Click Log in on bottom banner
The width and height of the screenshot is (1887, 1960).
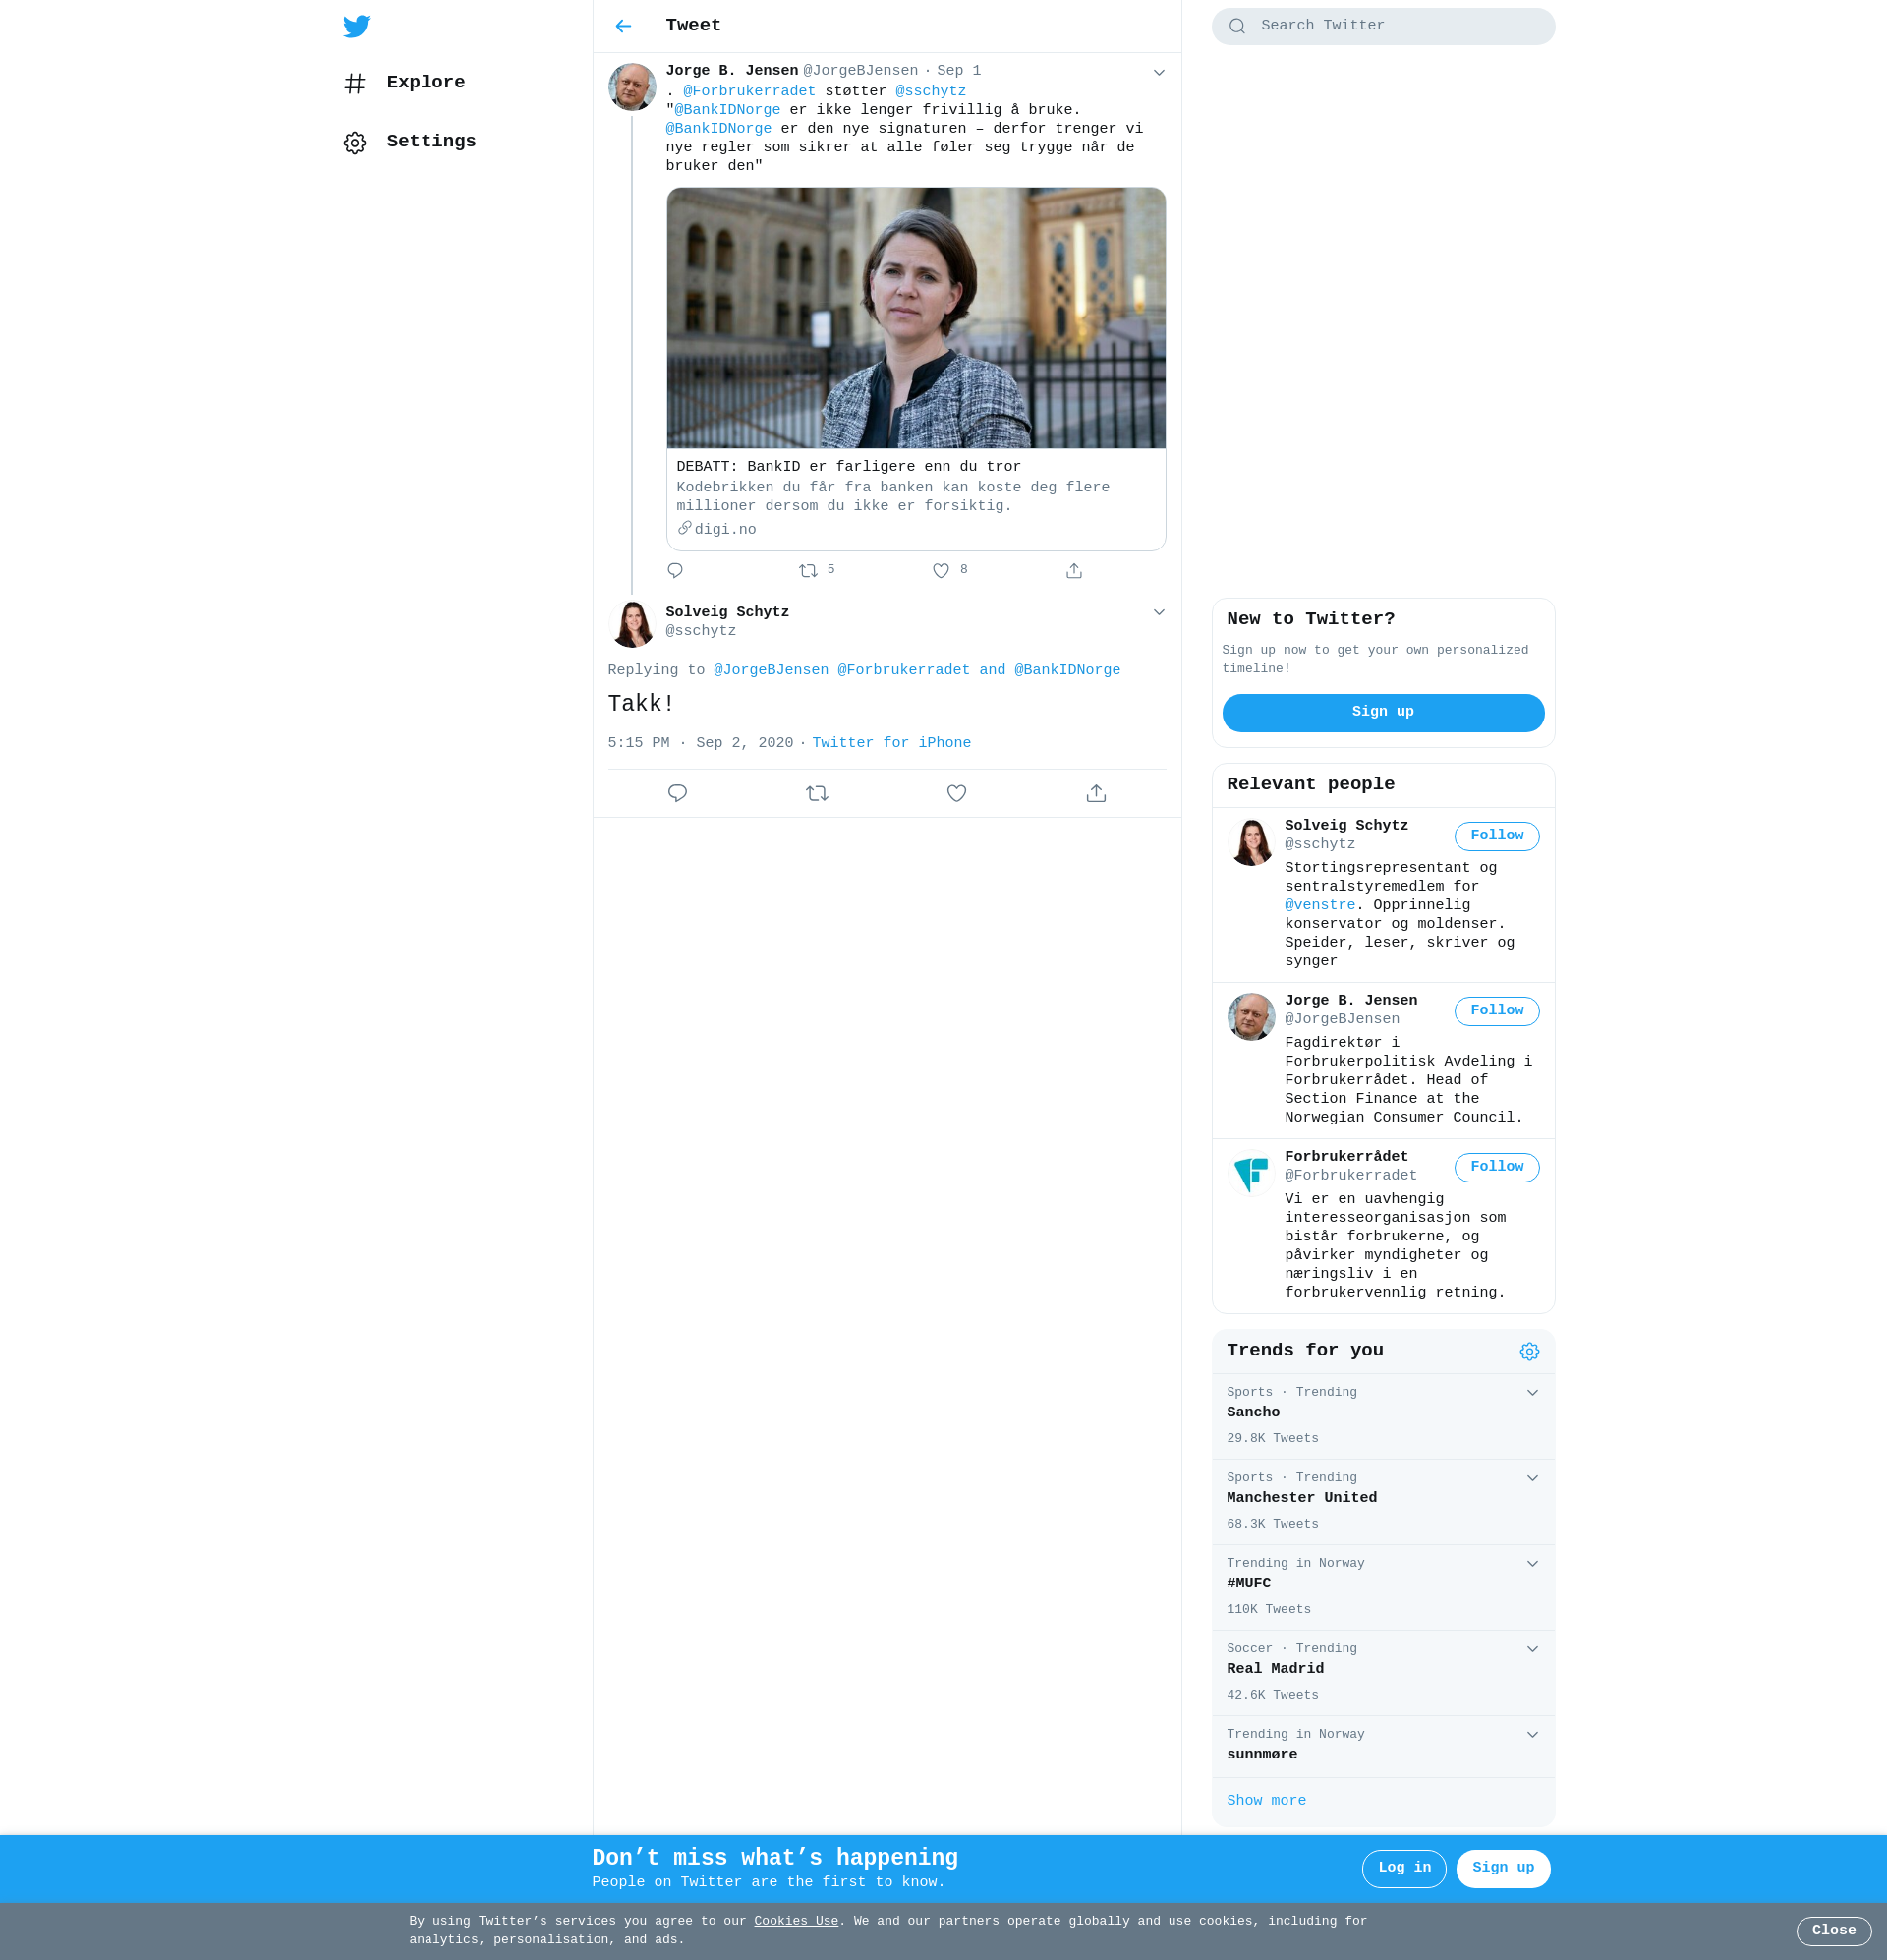(x=1404, y=1868)
